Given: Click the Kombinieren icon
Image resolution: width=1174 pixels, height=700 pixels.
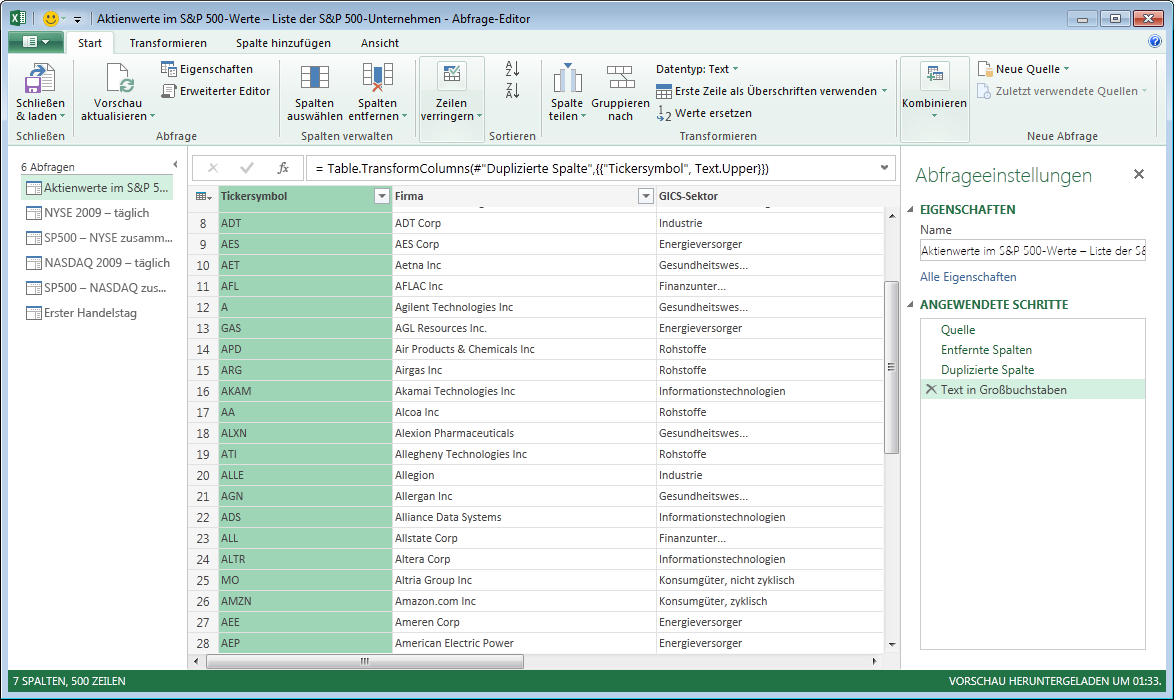Looking at the screenshot, I should (934, 76).
